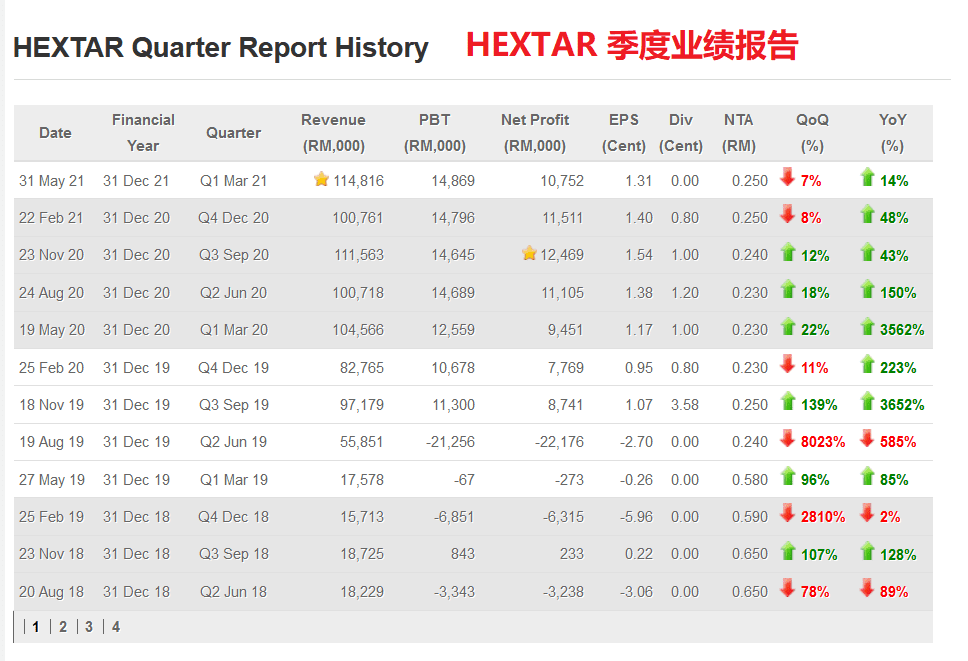Click the gold star beside 114,816 revenue
The width and height of the screenshot is (968, 661).
pos(321,179)
